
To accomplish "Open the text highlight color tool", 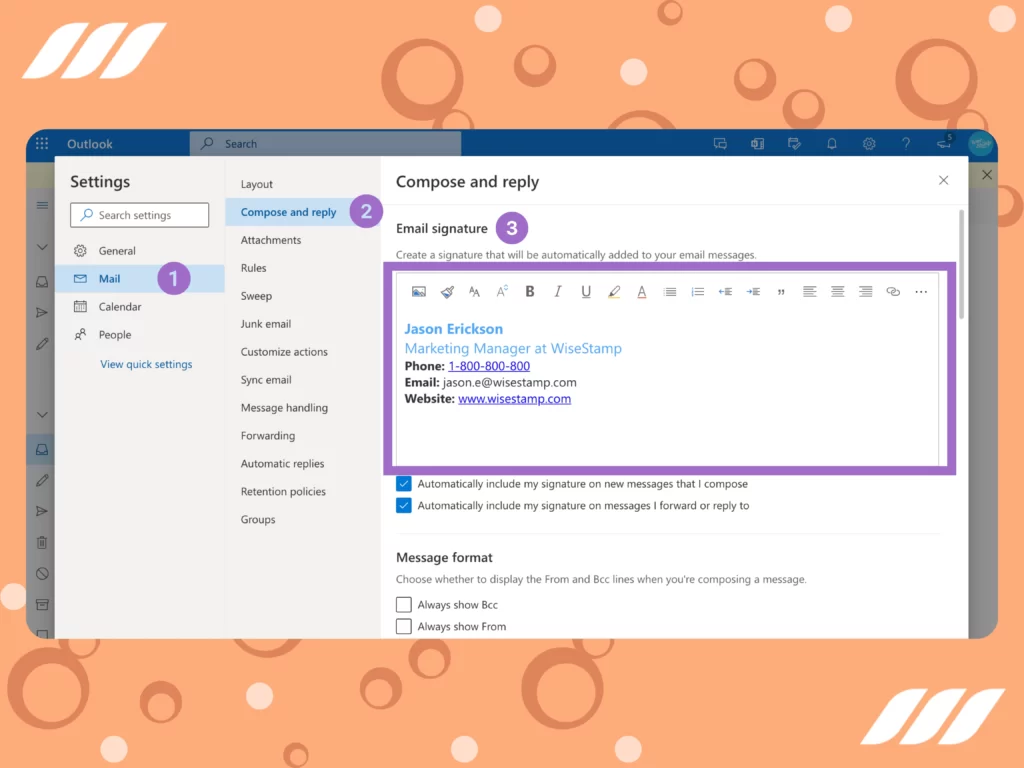I will click(614, 291).
